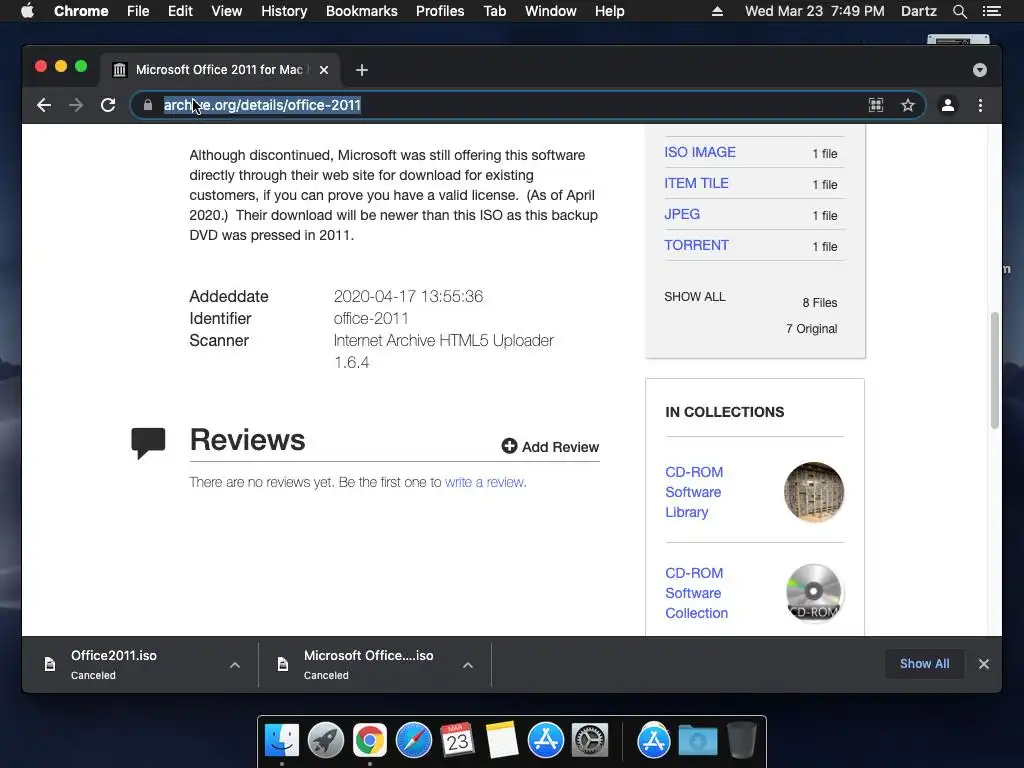View site info via the lock icon
1024x768 pixels.
click(x=148, y=105)
